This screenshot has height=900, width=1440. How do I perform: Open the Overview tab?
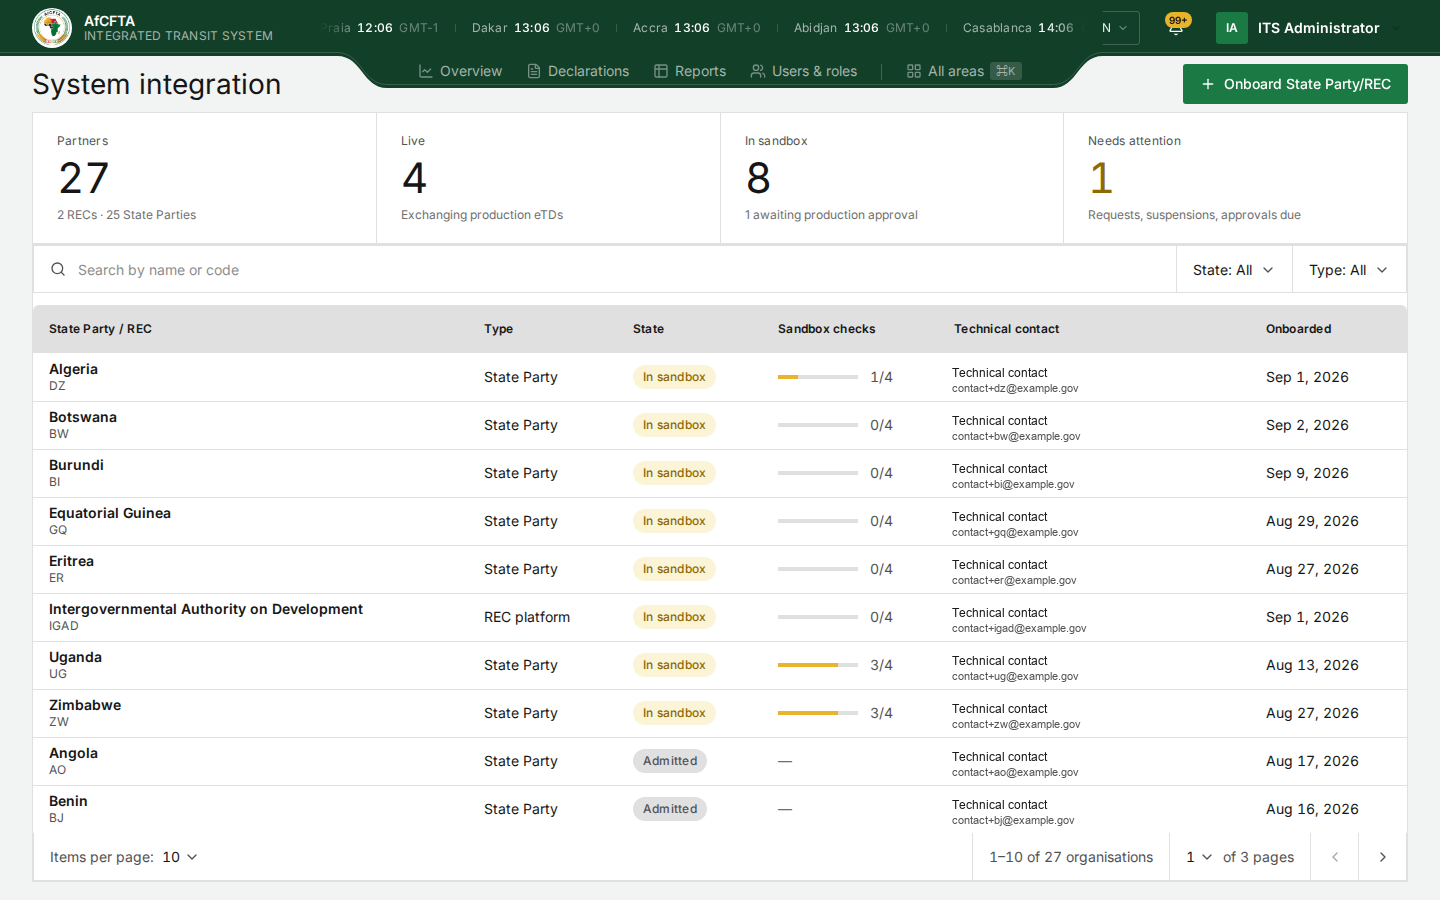tap(460, 71)
